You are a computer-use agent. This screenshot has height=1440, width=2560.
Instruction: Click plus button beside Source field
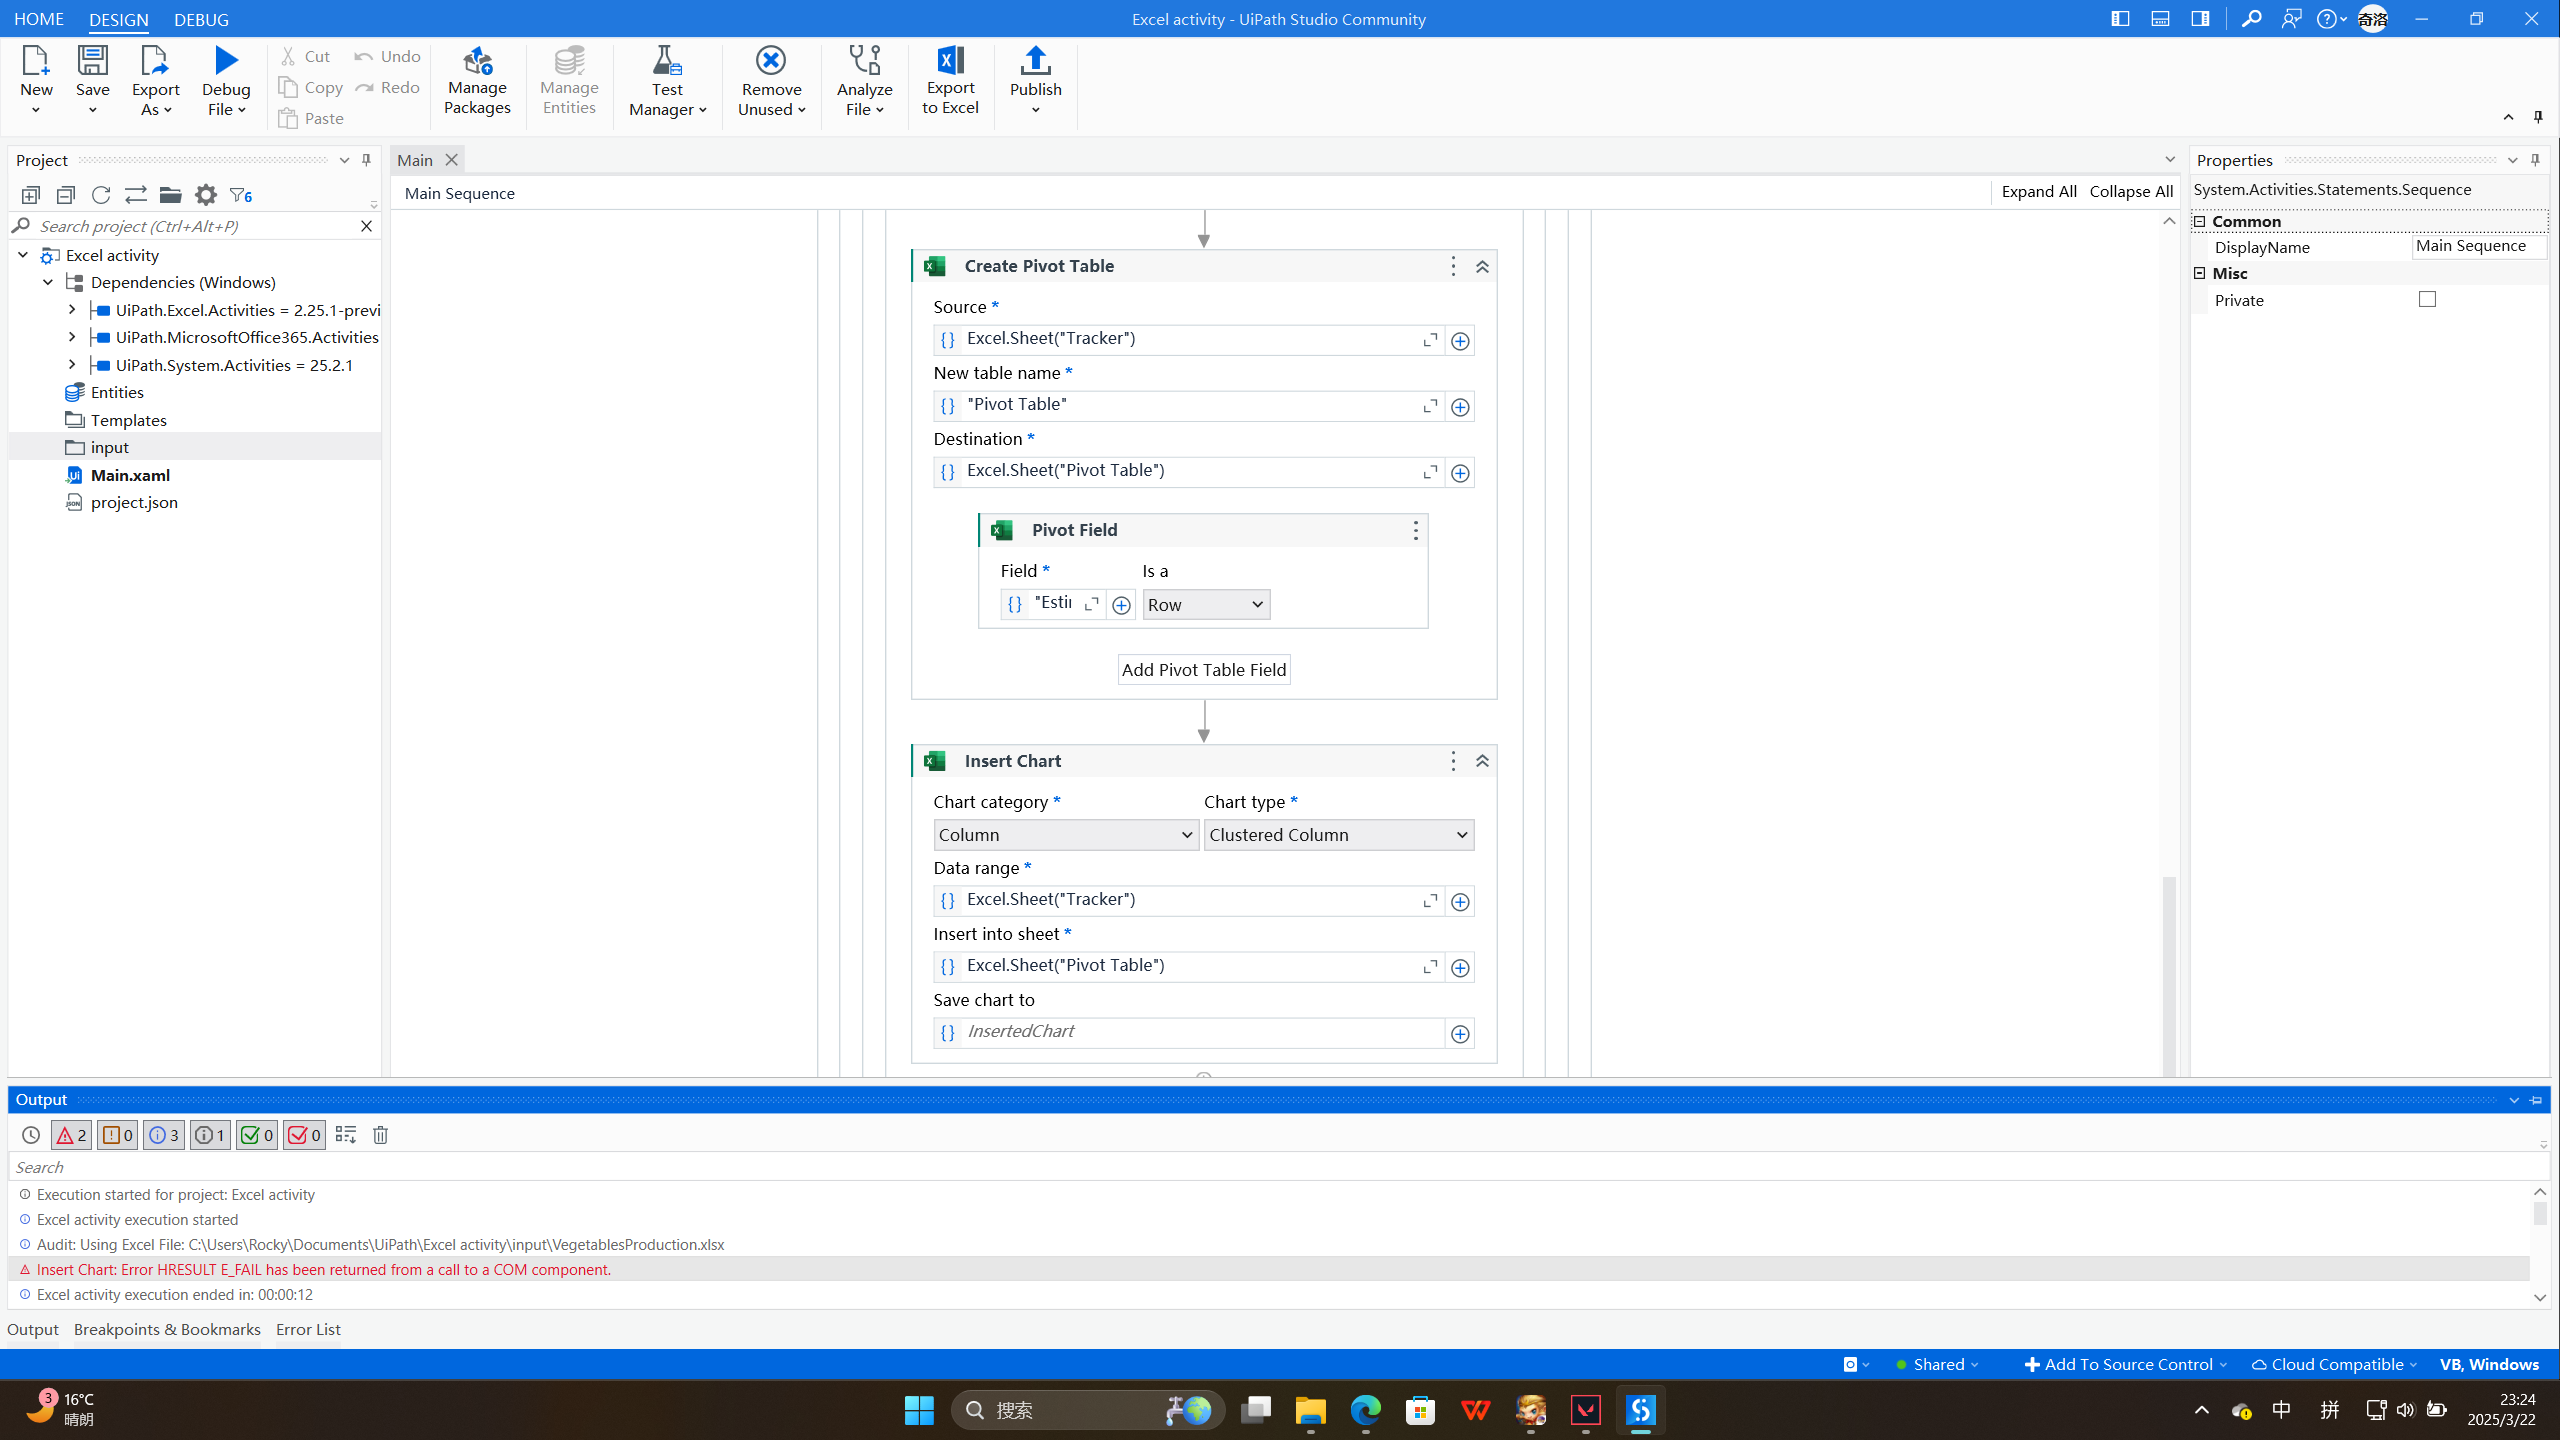(x=1460, y=341)
